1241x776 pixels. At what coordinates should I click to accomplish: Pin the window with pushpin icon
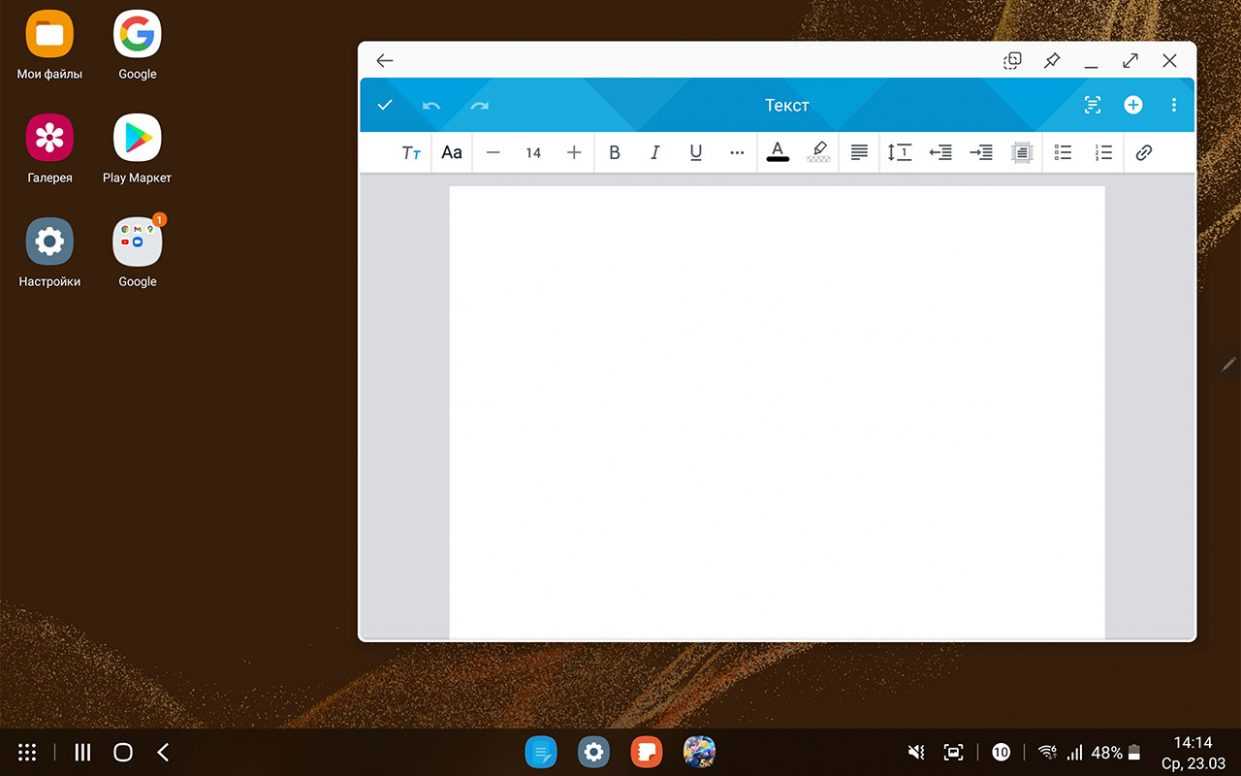tap(1052, 61)
